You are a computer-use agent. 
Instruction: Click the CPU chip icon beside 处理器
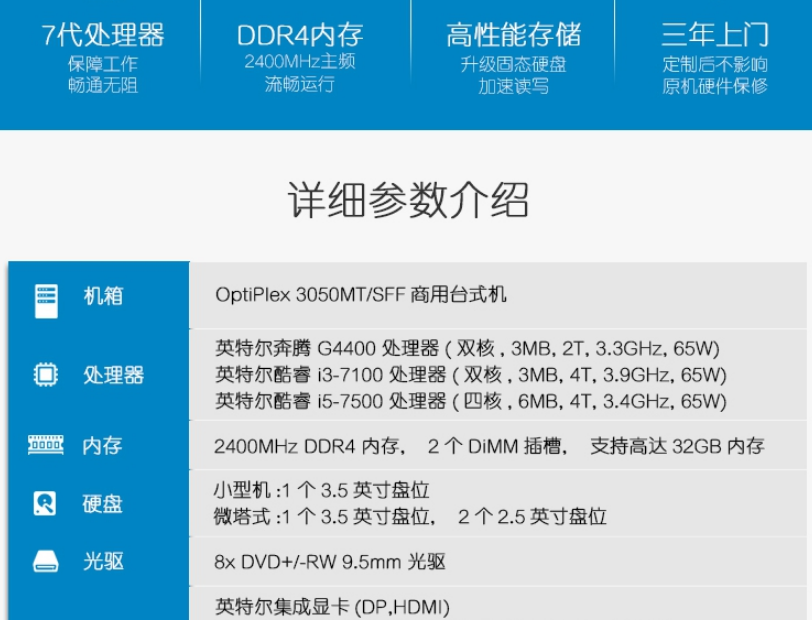46,374
